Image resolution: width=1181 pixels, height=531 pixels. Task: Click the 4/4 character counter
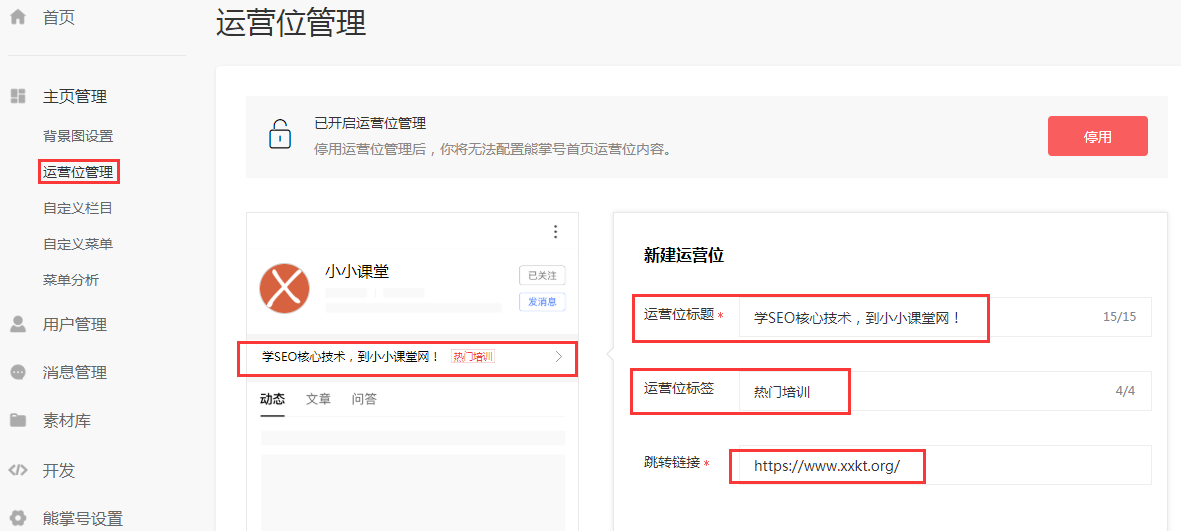(1125, 391)
